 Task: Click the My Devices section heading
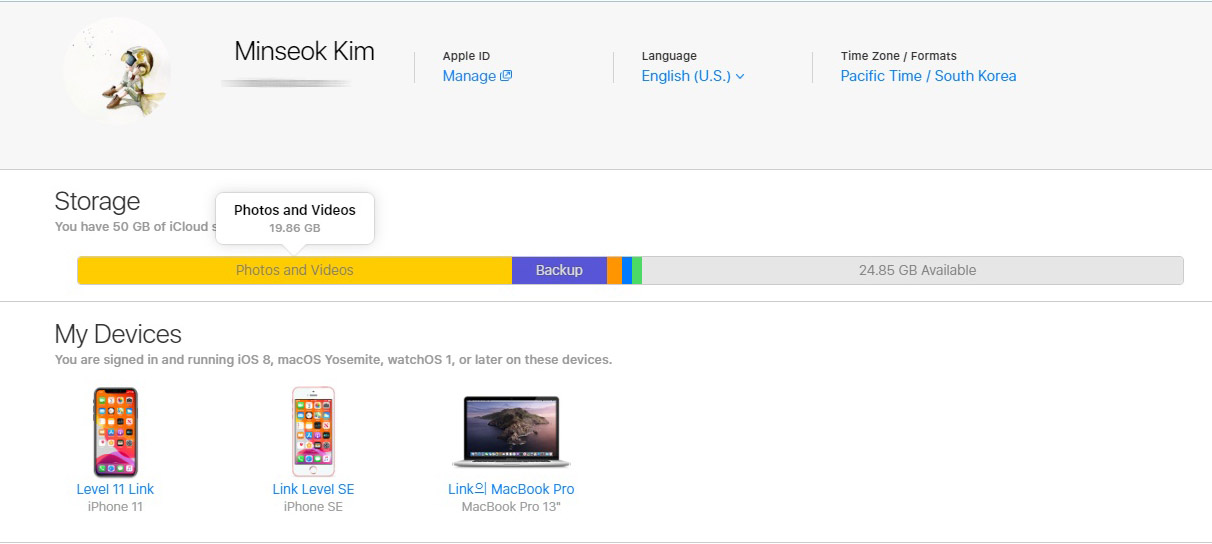(118, 334)
